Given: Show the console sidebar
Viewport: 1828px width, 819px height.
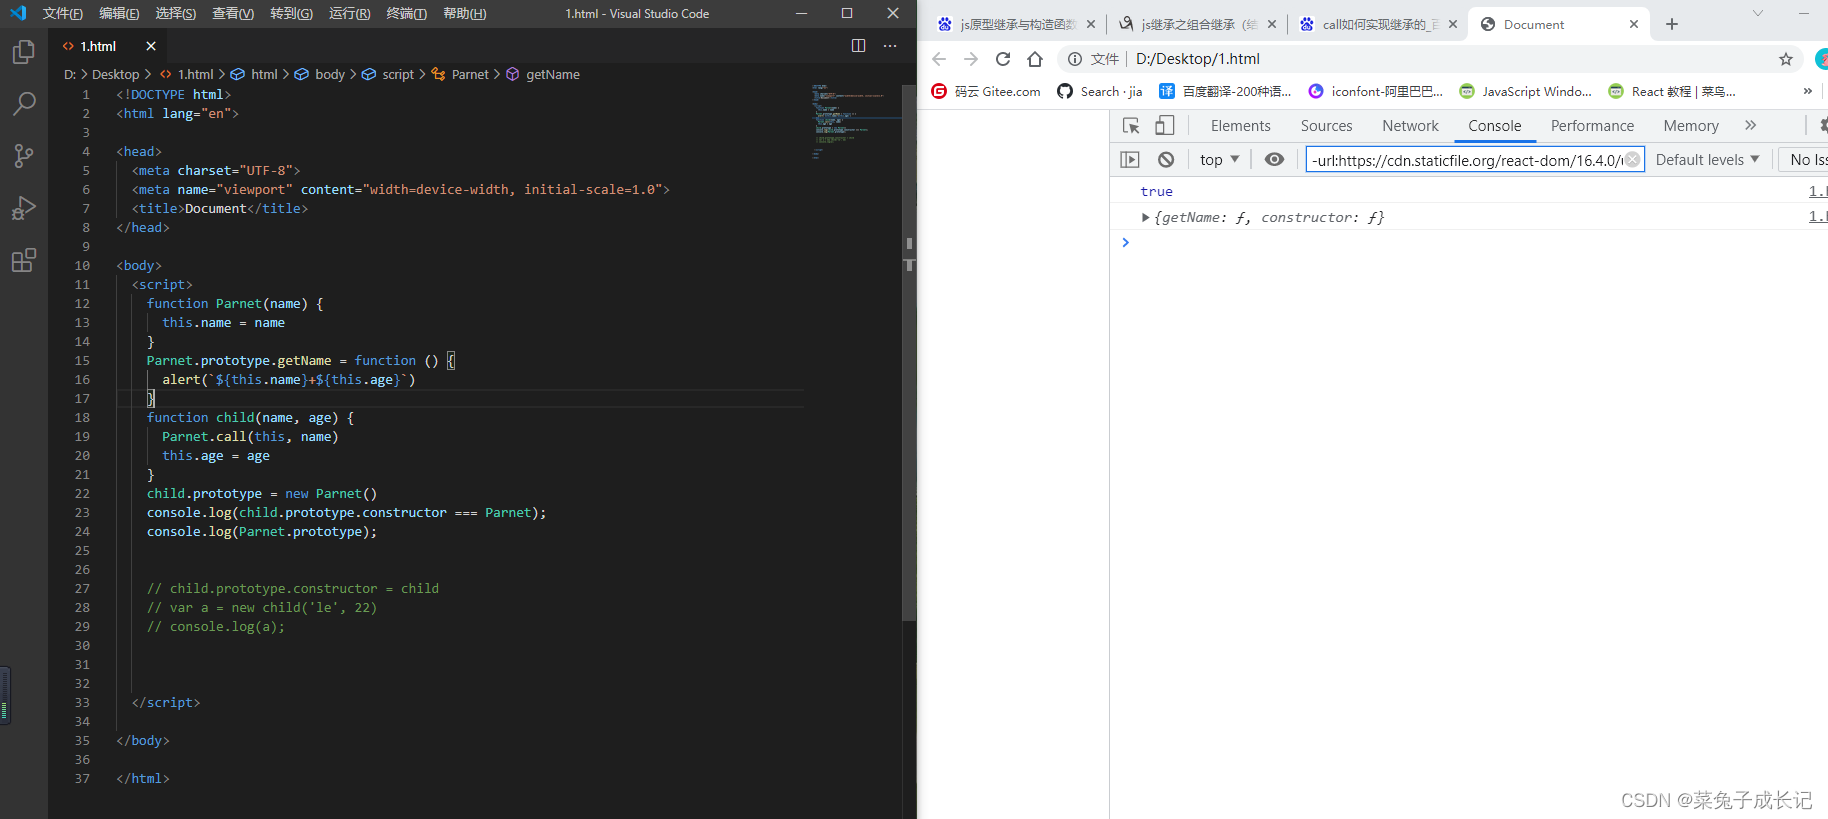Looking at the screenshot, I should point(1130,160).
